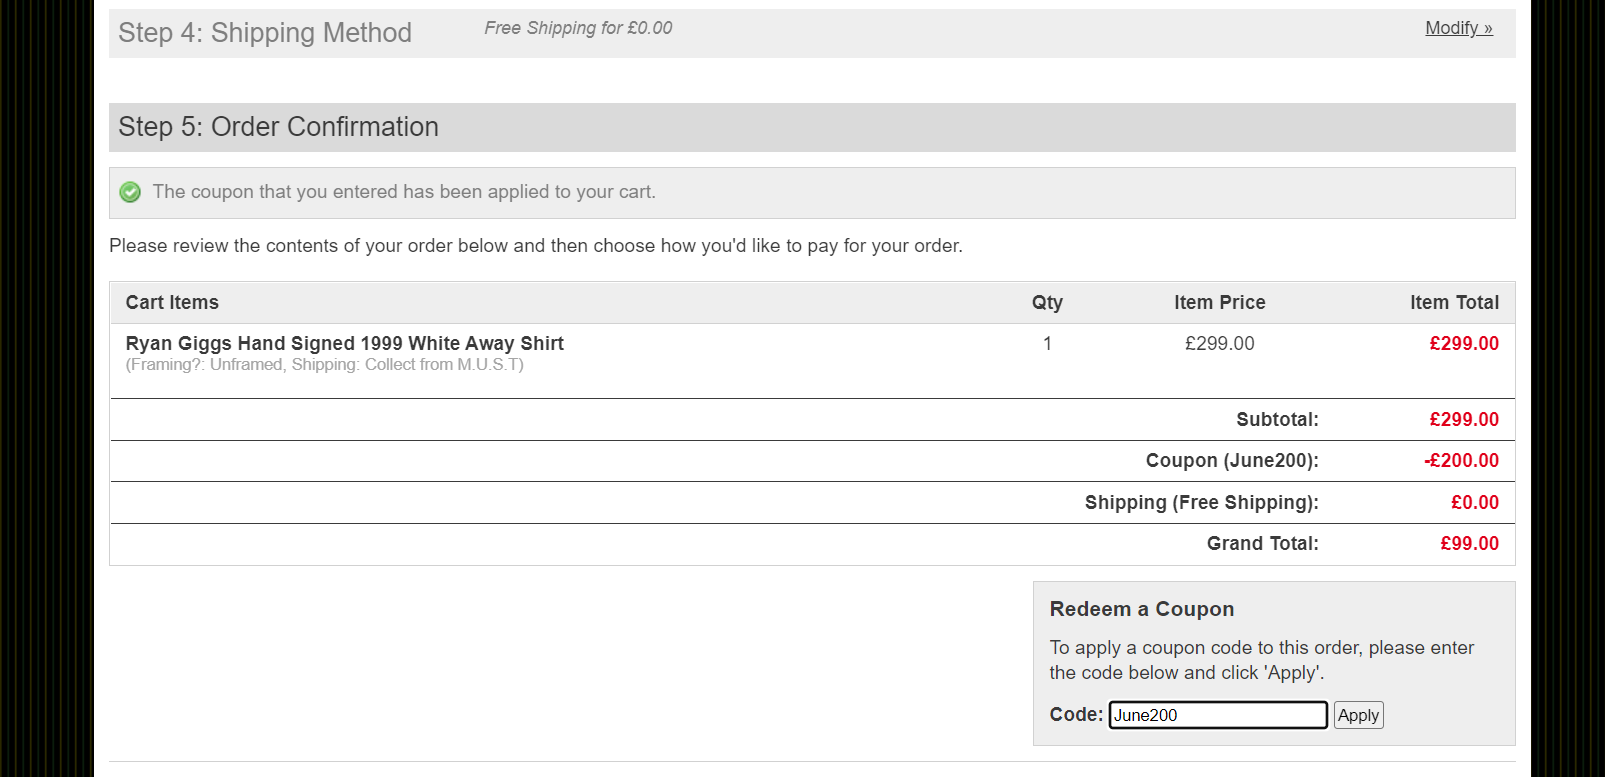The image size is (1605, 777).
Task: Click the Unframed, Collect from M.U.S.T options text
Action: point(324,365)
